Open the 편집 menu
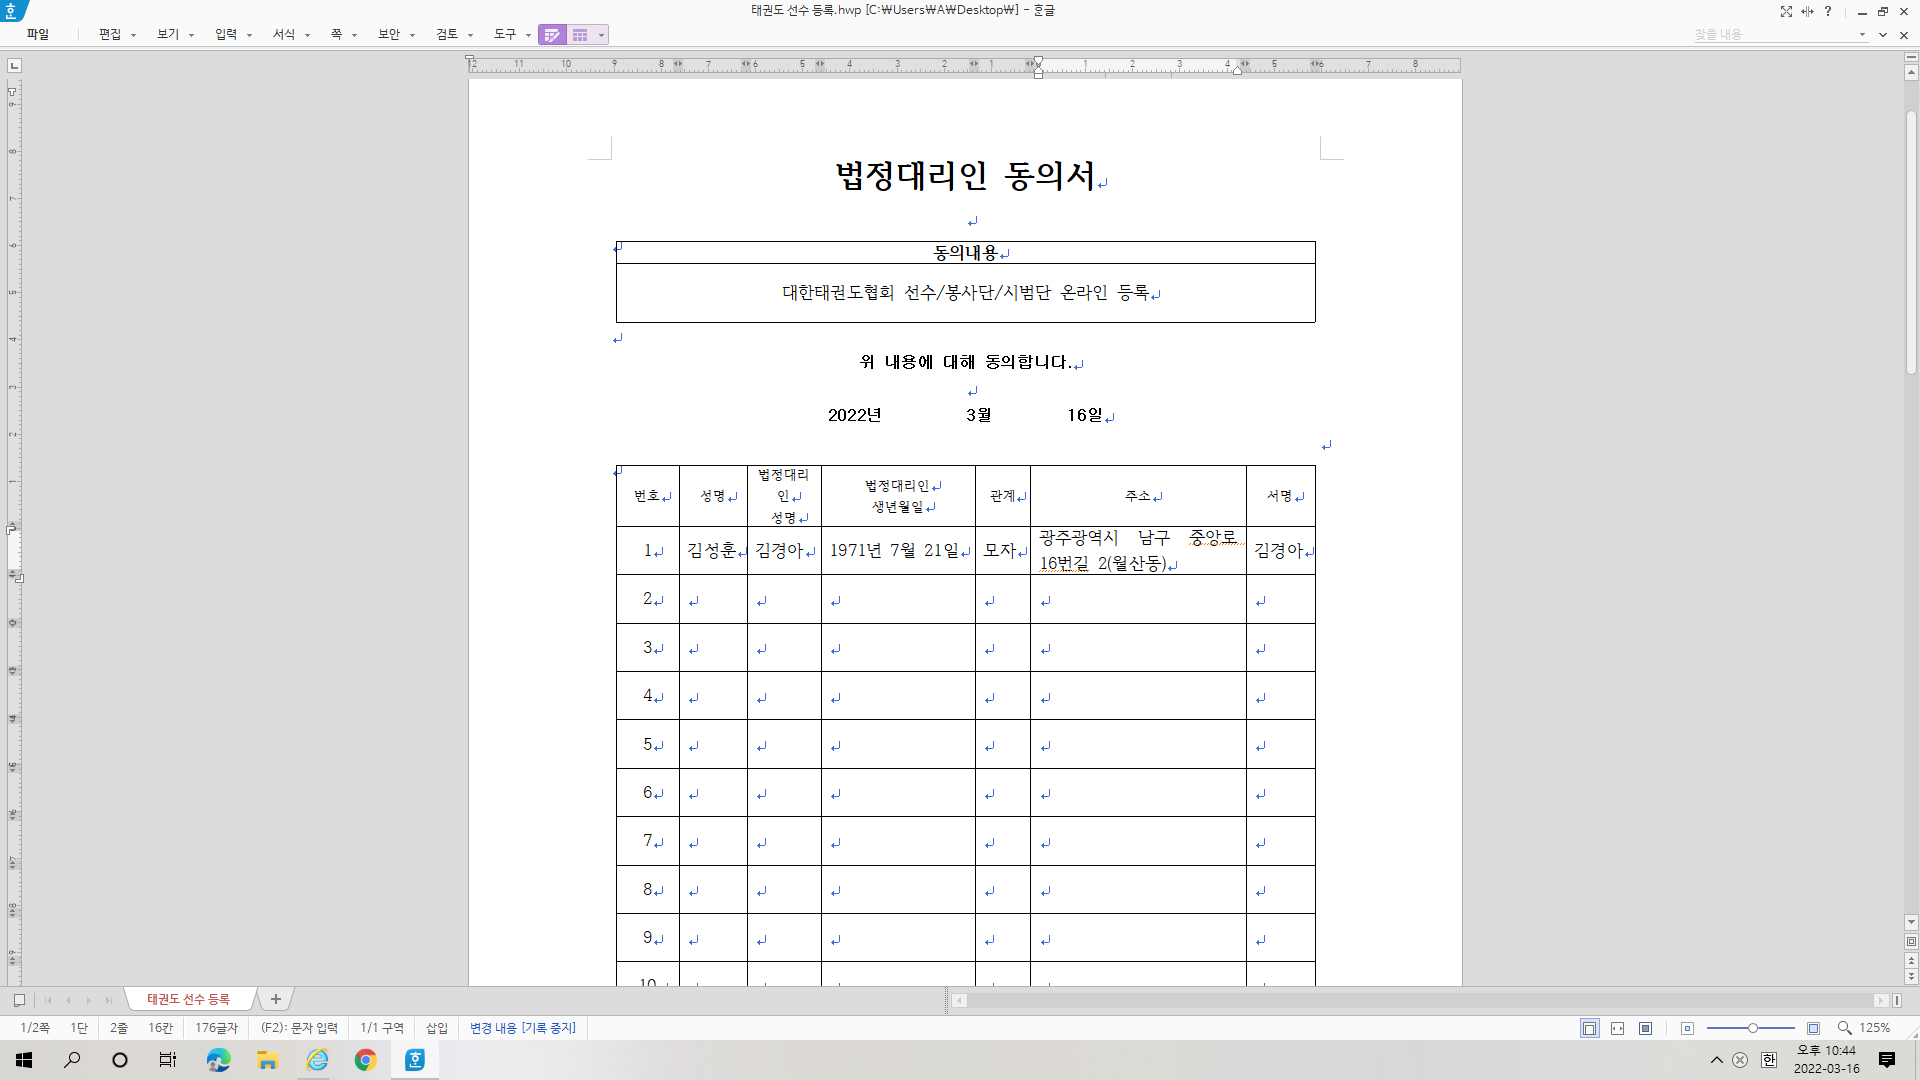1920x1080 pixels. tap(110, 34)
